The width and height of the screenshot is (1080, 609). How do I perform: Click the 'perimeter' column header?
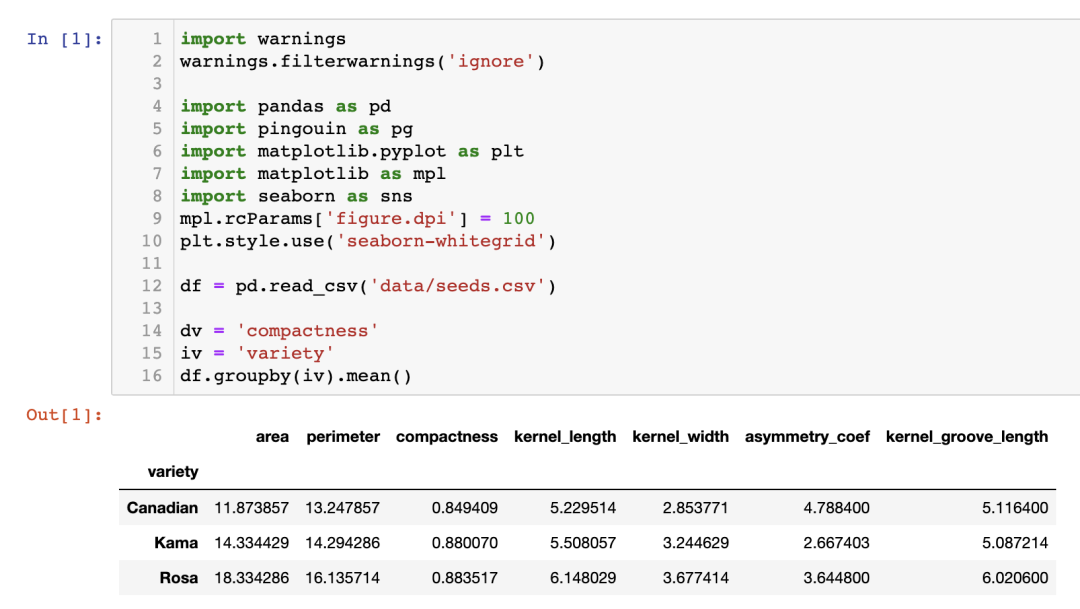click(x=343, y=437)
